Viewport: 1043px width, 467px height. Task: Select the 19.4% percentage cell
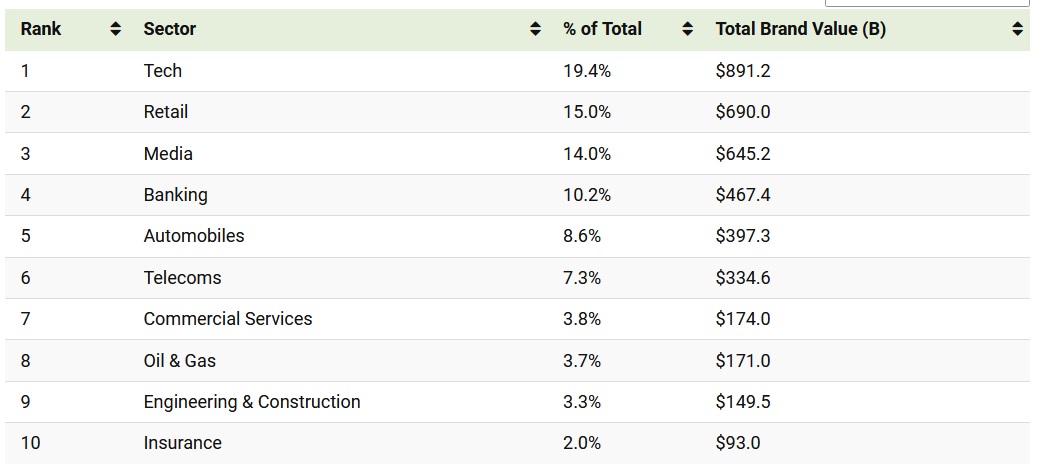tap(586, 71)
